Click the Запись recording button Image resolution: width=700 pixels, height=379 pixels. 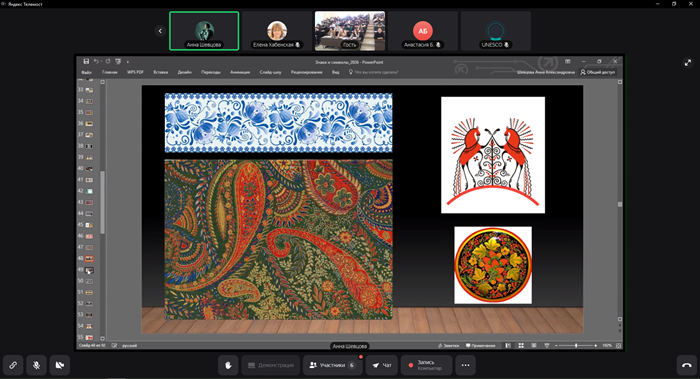point(426,365)
